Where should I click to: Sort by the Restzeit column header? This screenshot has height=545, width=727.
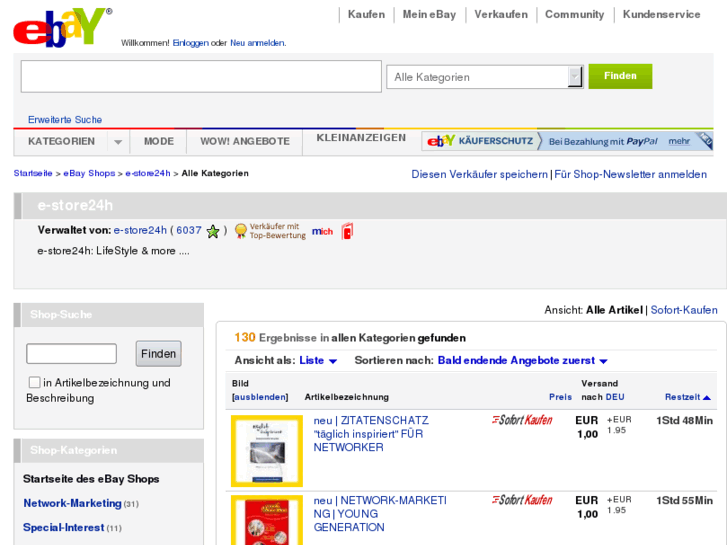coord(682,397)
